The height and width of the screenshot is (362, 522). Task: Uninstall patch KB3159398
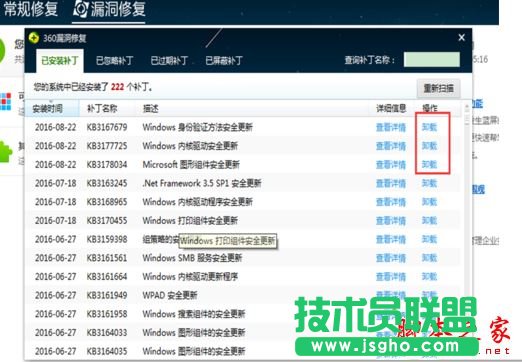tap(429, 239)
